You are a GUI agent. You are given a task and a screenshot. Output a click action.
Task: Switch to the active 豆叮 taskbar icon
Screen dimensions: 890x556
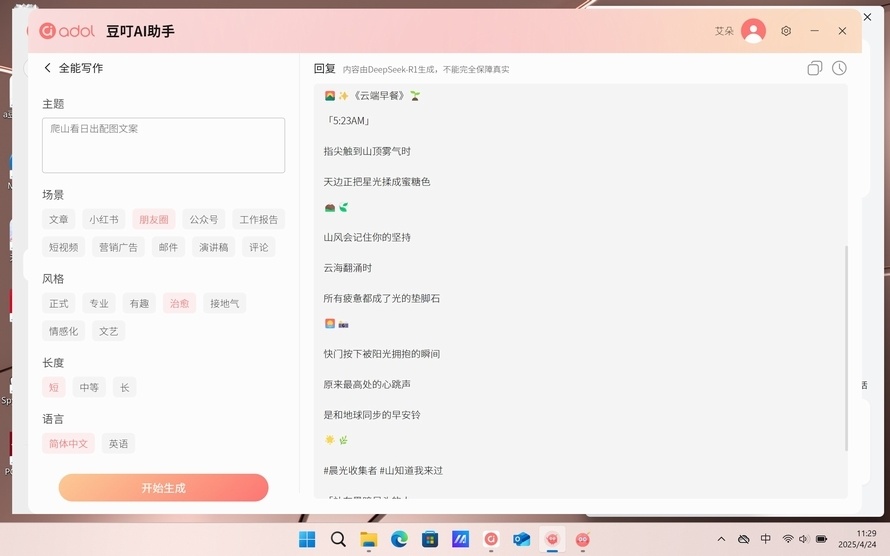(552, 539)
